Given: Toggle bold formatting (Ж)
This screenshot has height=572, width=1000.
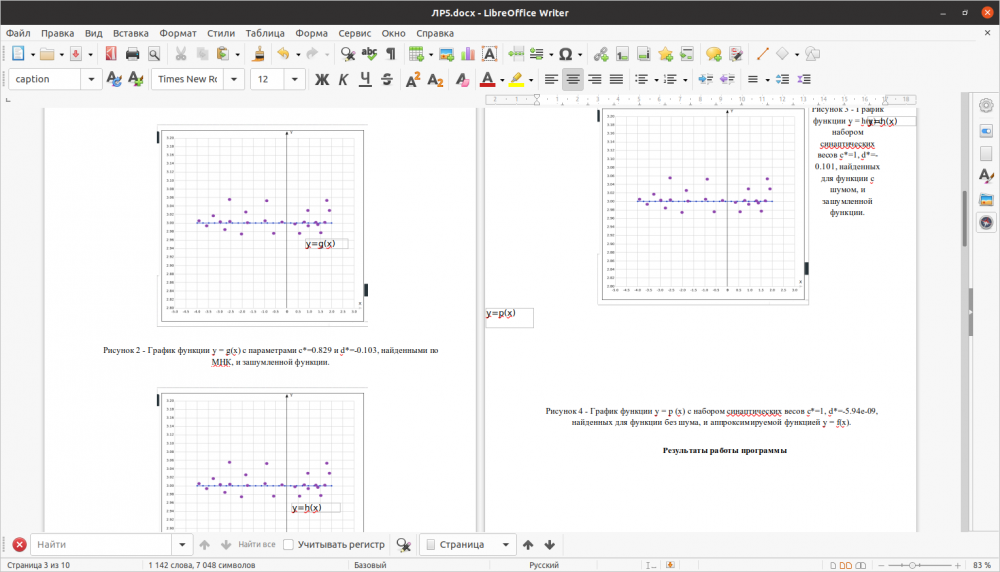Looking at the screenshot, I should coord(322,80).
